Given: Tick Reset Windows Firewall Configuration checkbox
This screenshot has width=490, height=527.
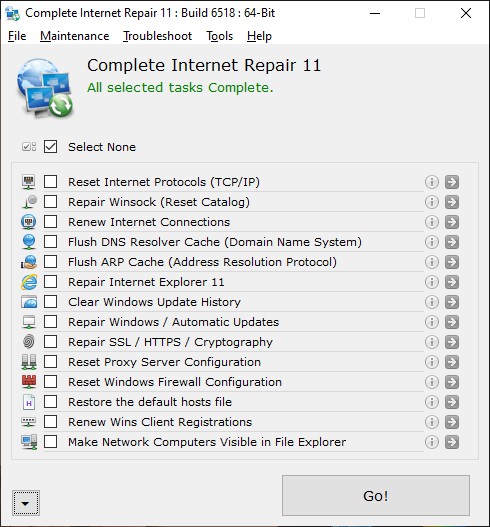Looking at the screenshot, I should tap(50, 382).
